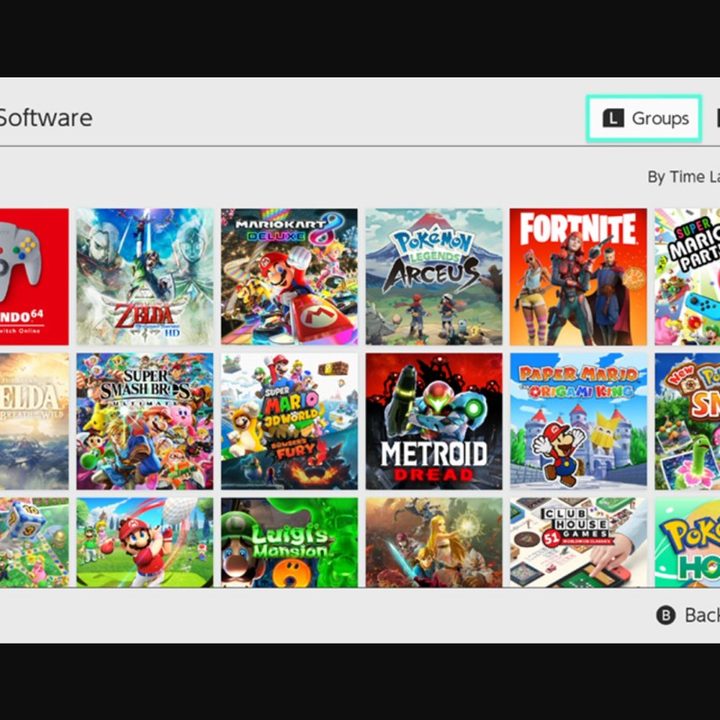This screenshot has height=720, width=720.
Task: Select Super Mario Party Superstars tile
Action: pyautogui.click(x=687, y=277)
